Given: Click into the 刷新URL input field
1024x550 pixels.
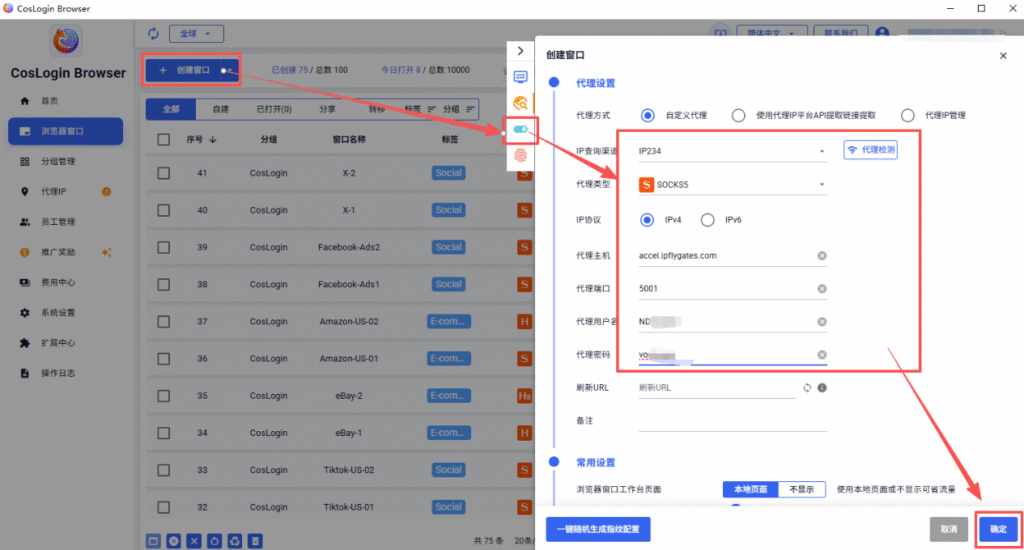Looking at the screenshot, I should (718, 388).
